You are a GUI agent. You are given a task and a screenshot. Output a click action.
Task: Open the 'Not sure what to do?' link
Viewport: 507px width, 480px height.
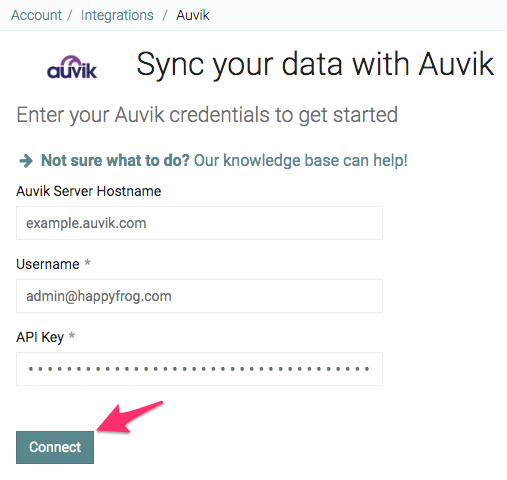click(x=115, y=160)
